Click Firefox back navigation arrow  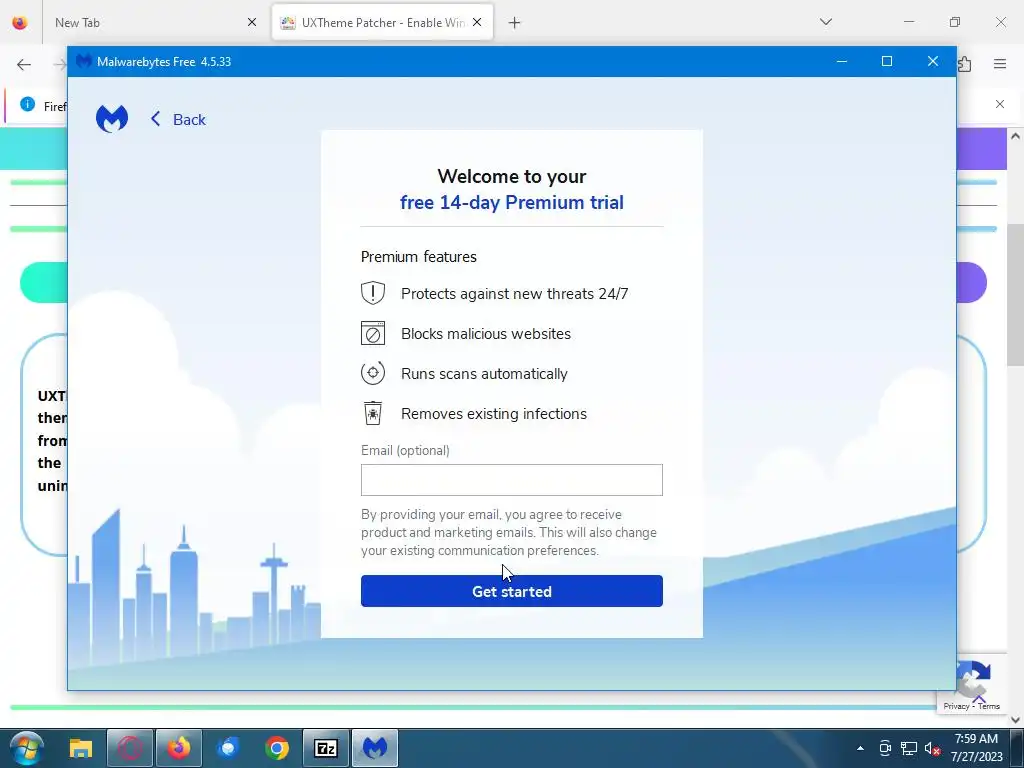(24, 64)
